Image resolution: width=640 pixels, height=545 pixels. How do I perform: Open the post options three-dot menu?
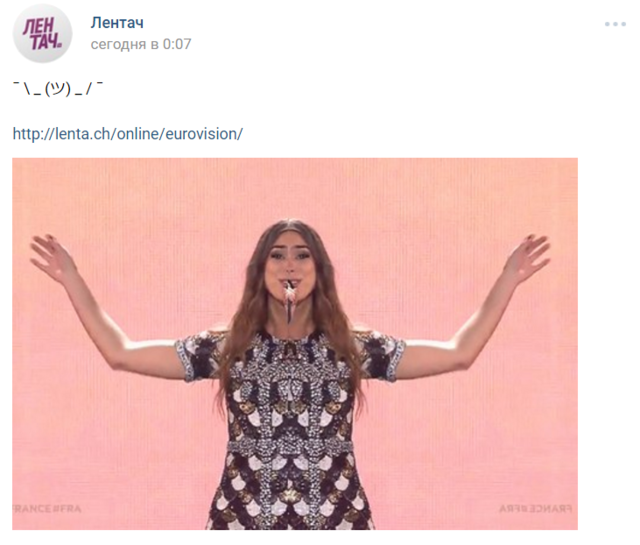click(615, 24)
